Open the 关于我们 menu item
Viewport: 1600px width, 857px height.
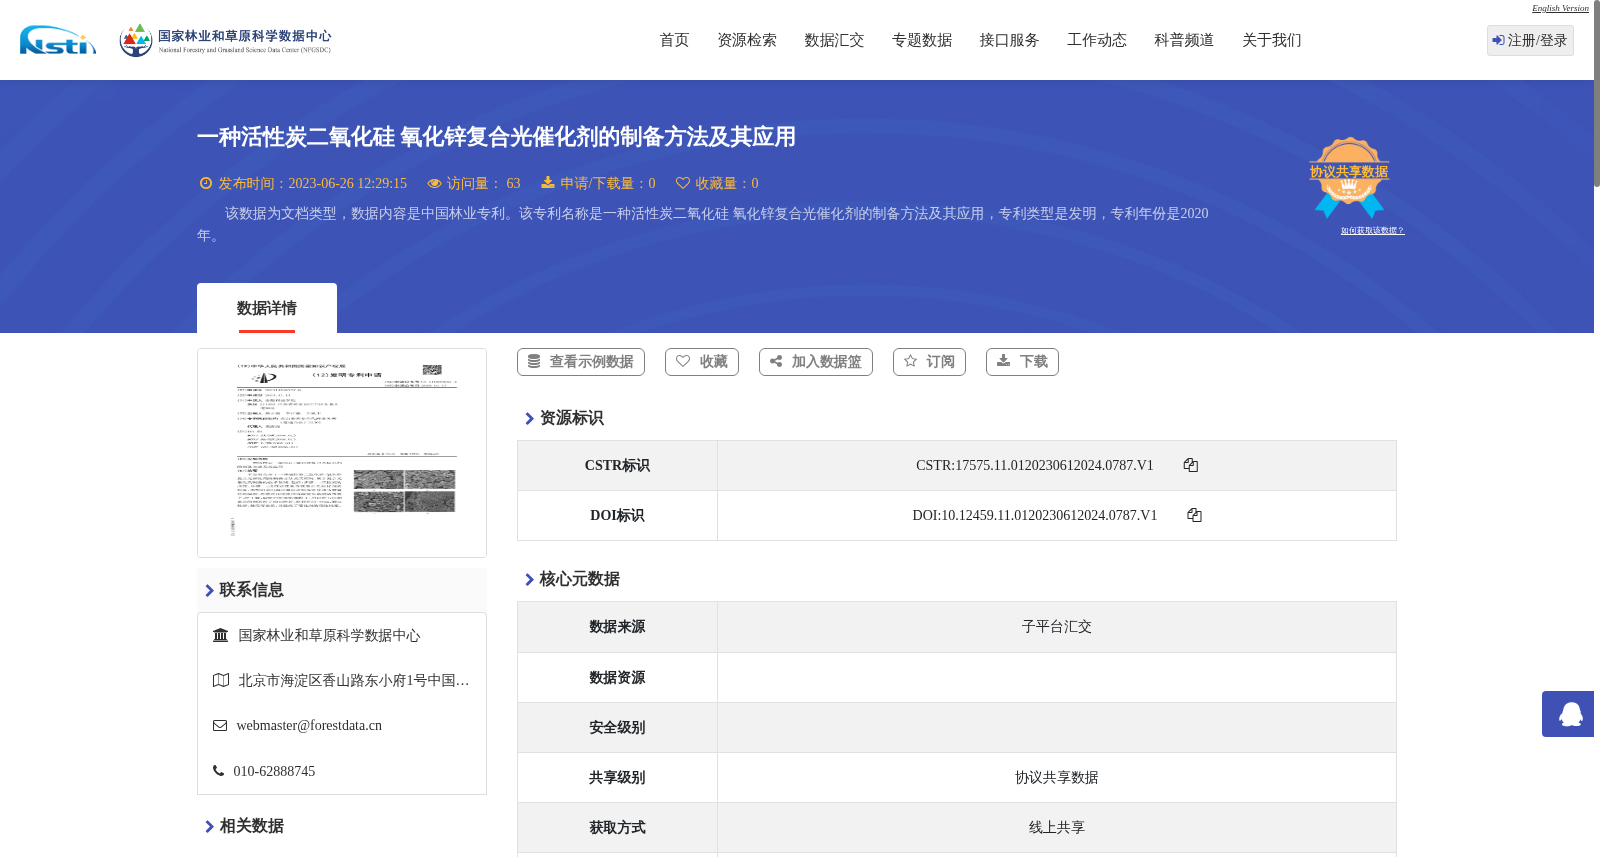point(1272,40)
